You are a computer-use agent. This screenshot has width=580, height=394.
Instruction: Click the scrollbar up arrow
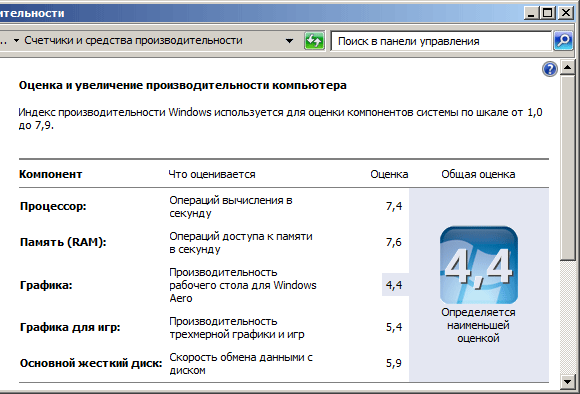click(567, 67)
